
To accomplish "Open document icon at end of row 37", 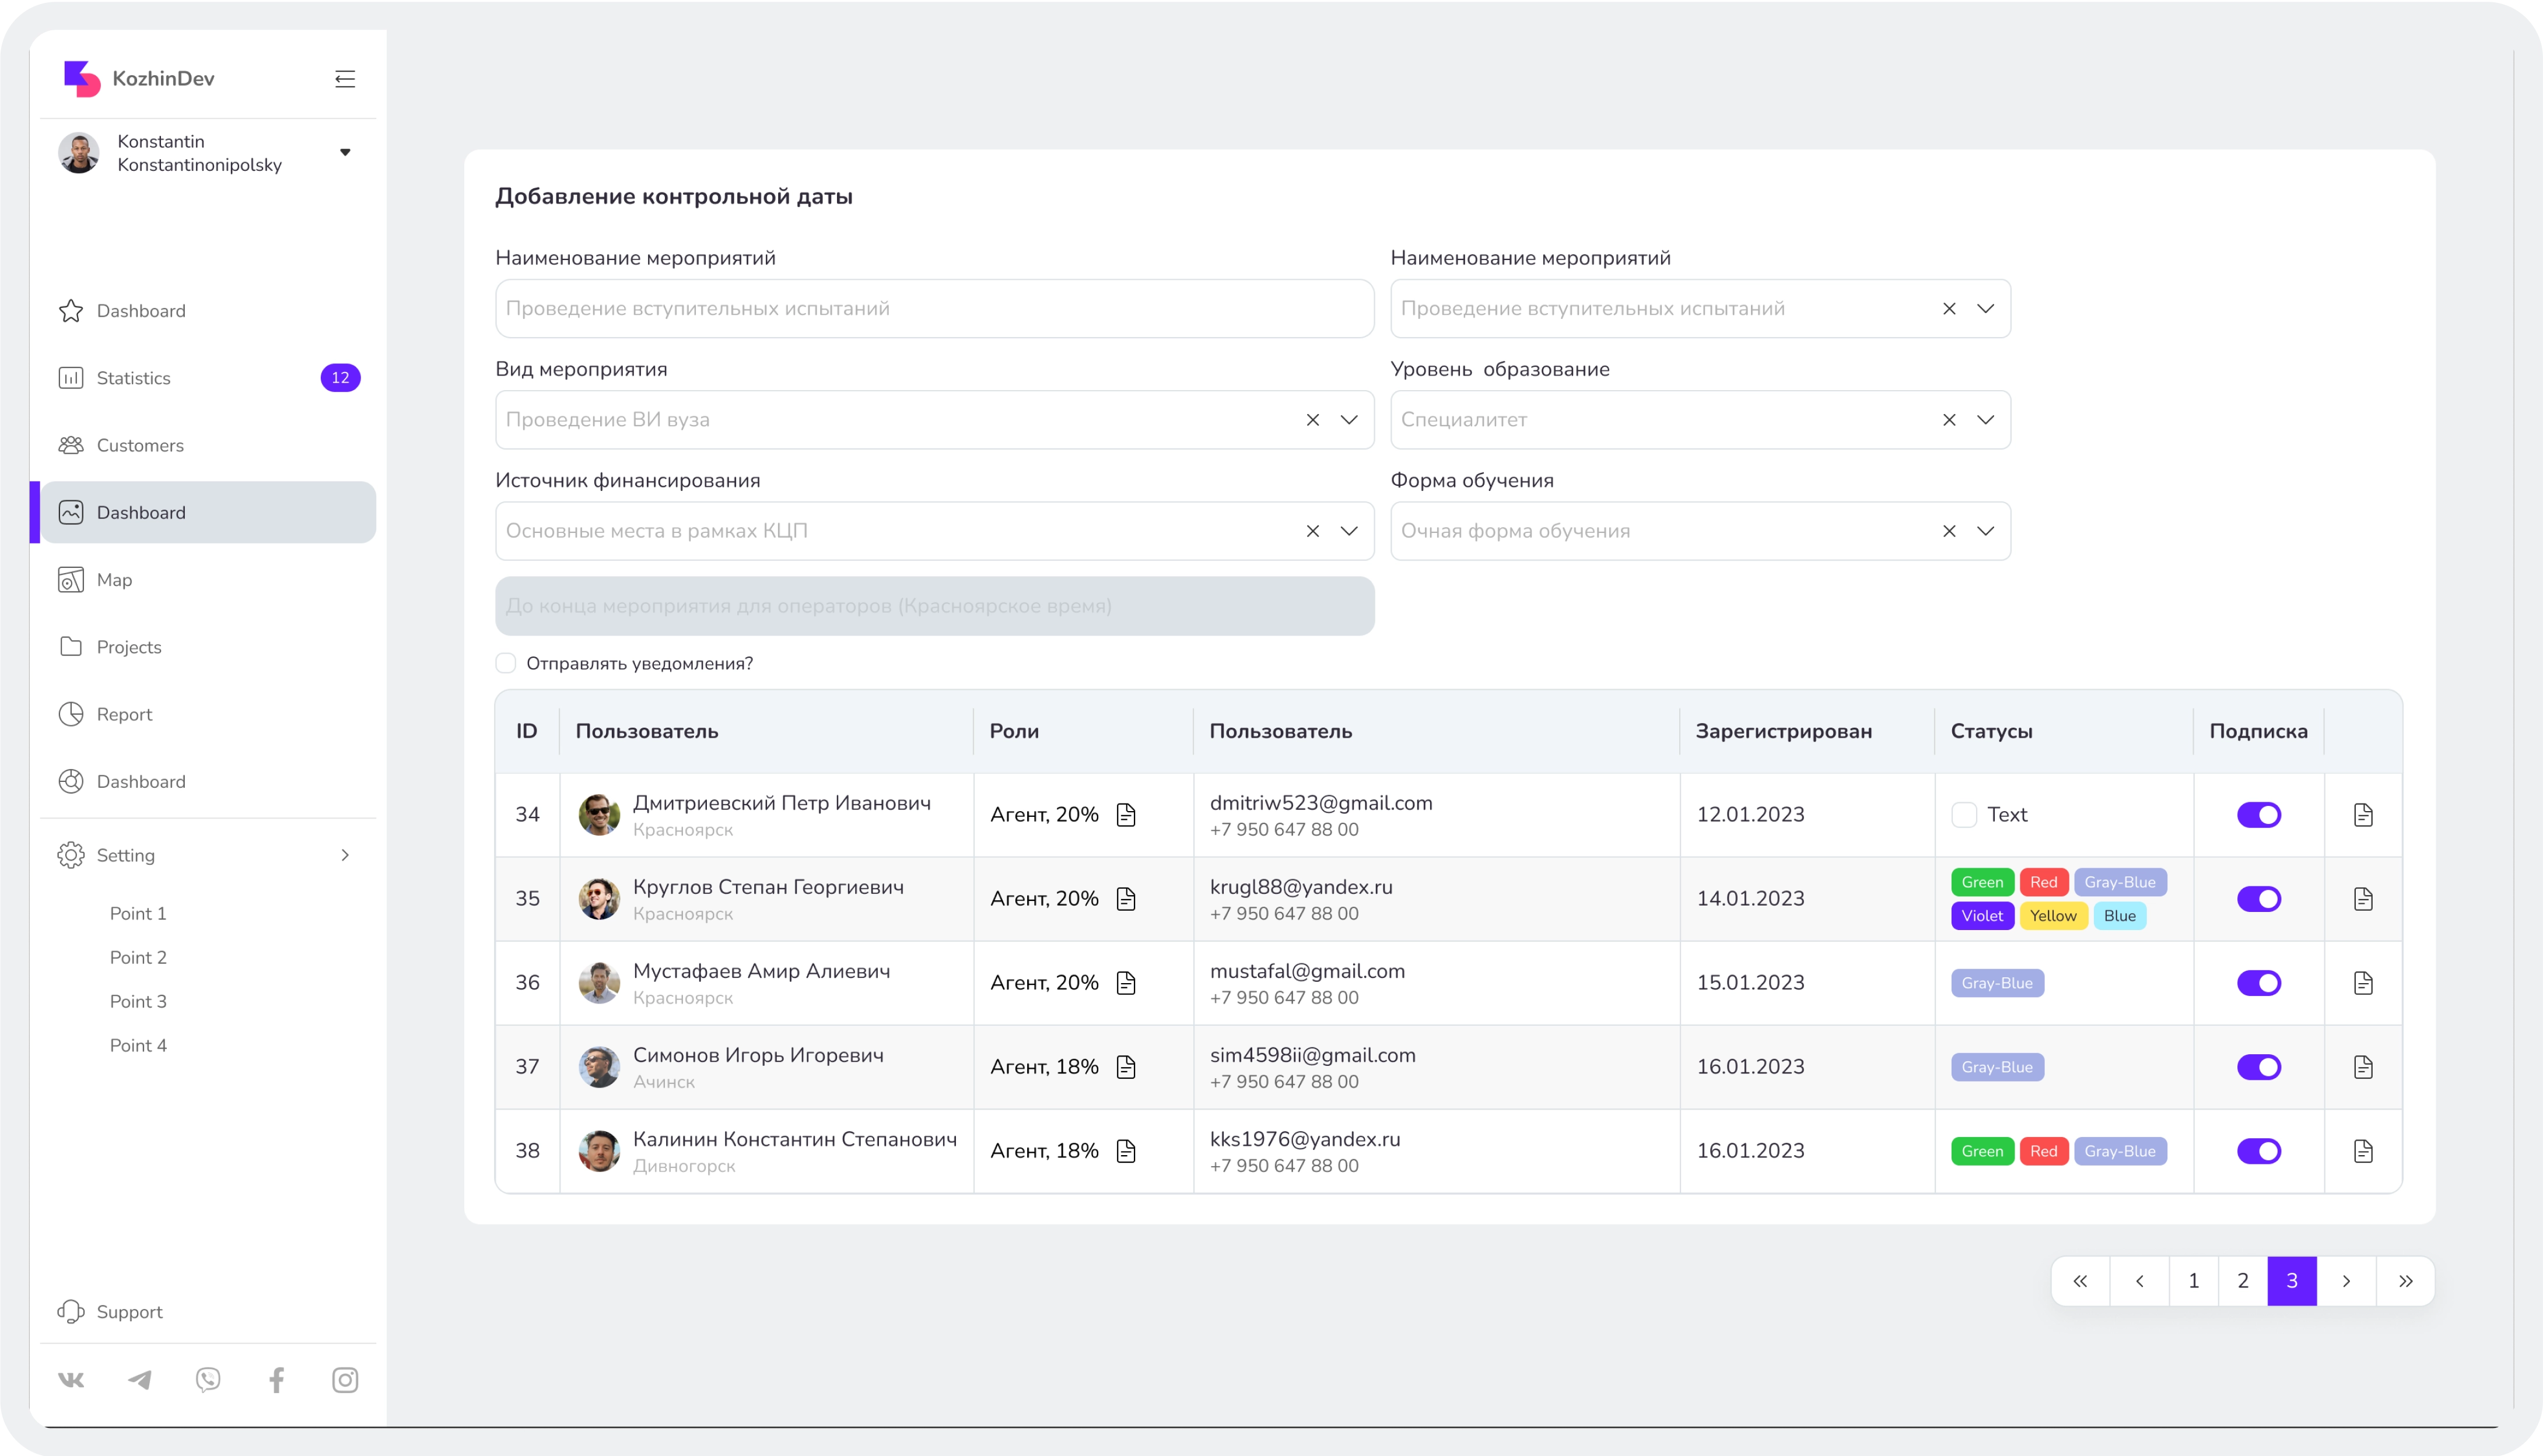I will pos(2363,1067).
